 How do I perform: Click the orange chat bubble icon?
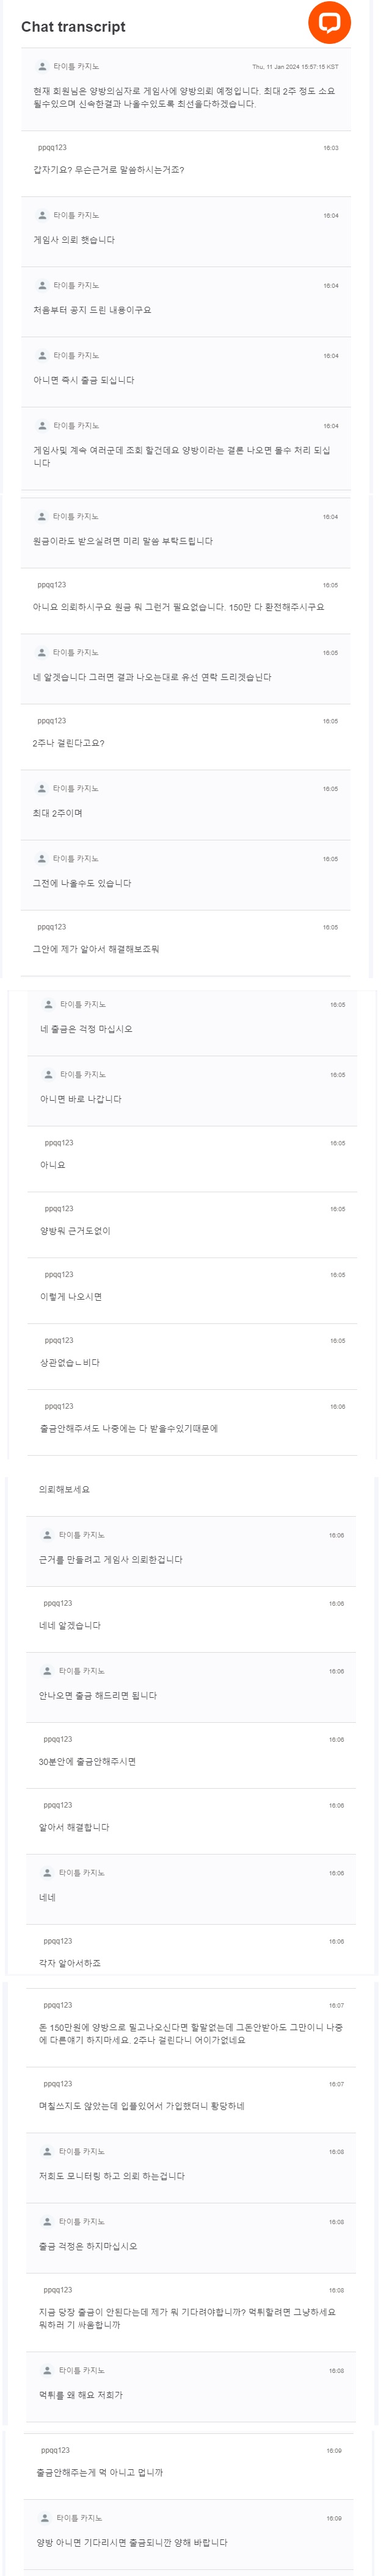tap(329, 22)
